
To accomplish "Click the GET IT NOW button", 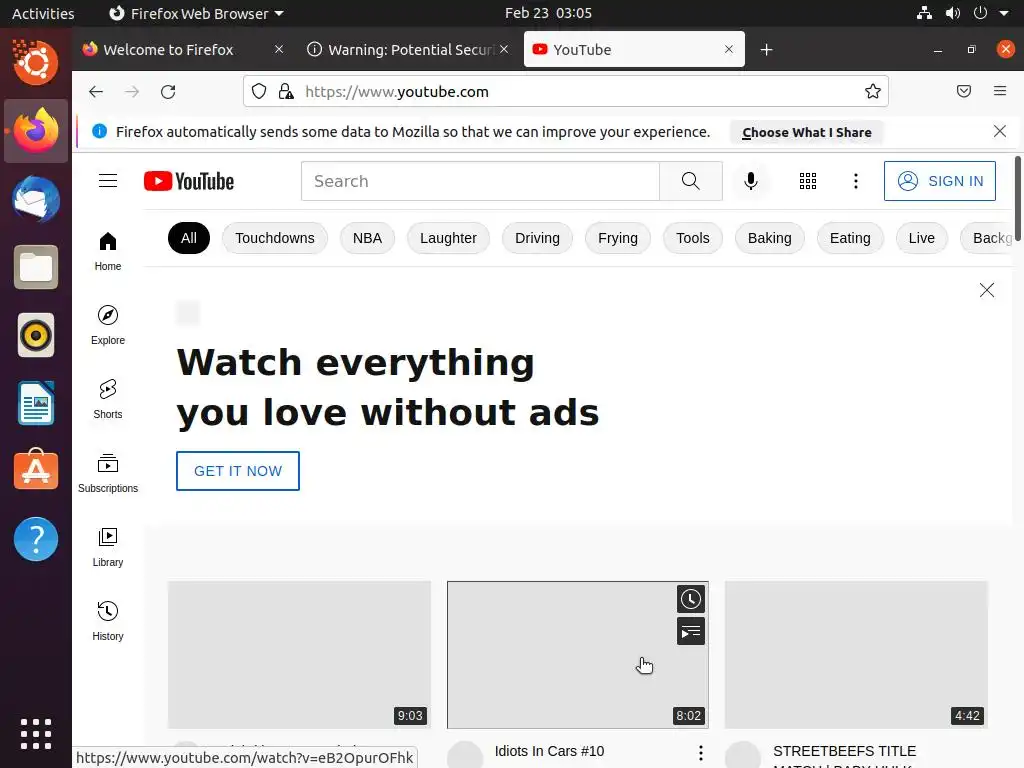I will (x=238, y=471).
